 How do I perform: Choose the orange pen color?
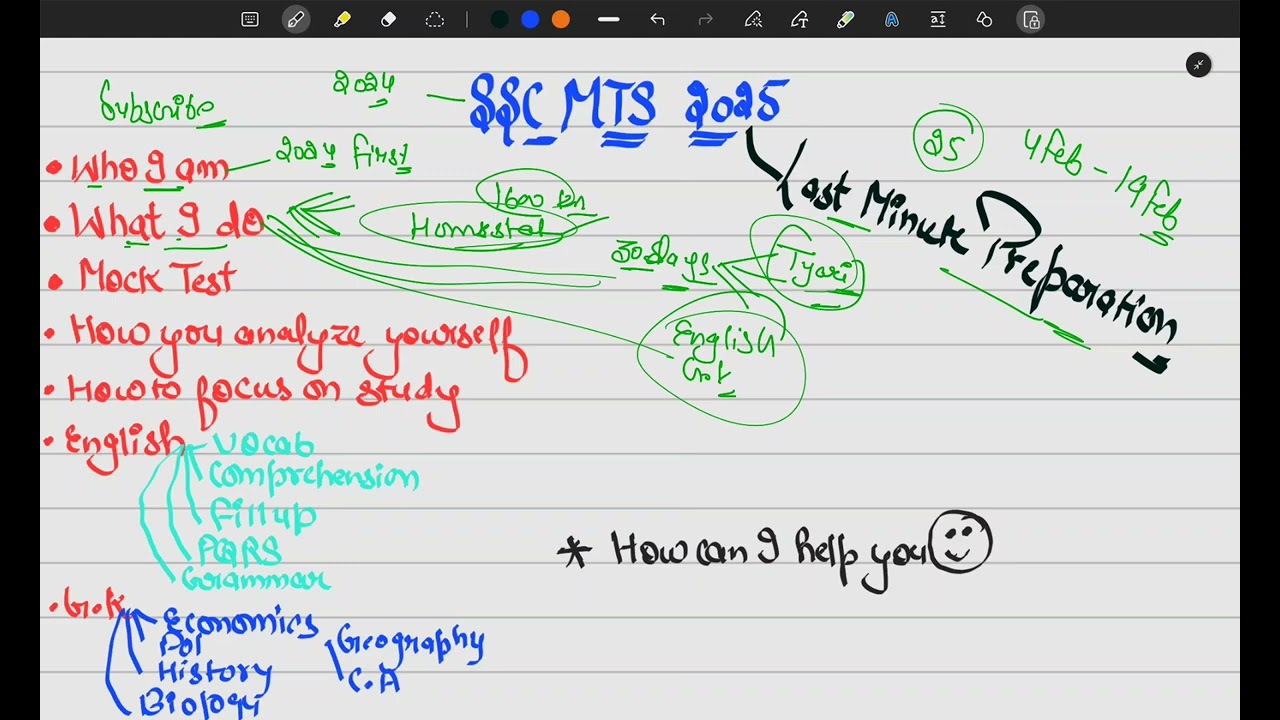click(x=561, y=19)
